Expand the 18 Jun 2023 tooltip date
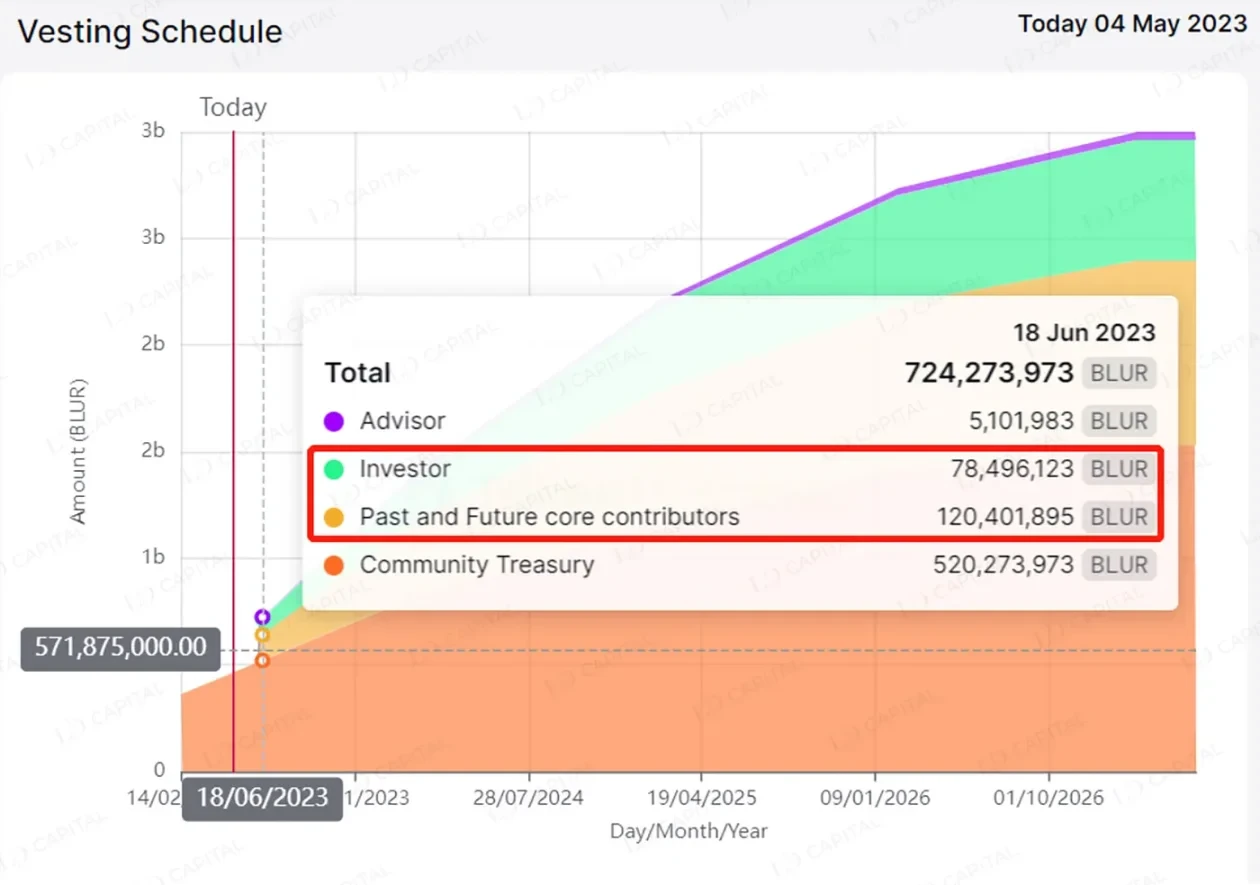1260x885 pixels. click(x=1084, y=332)
